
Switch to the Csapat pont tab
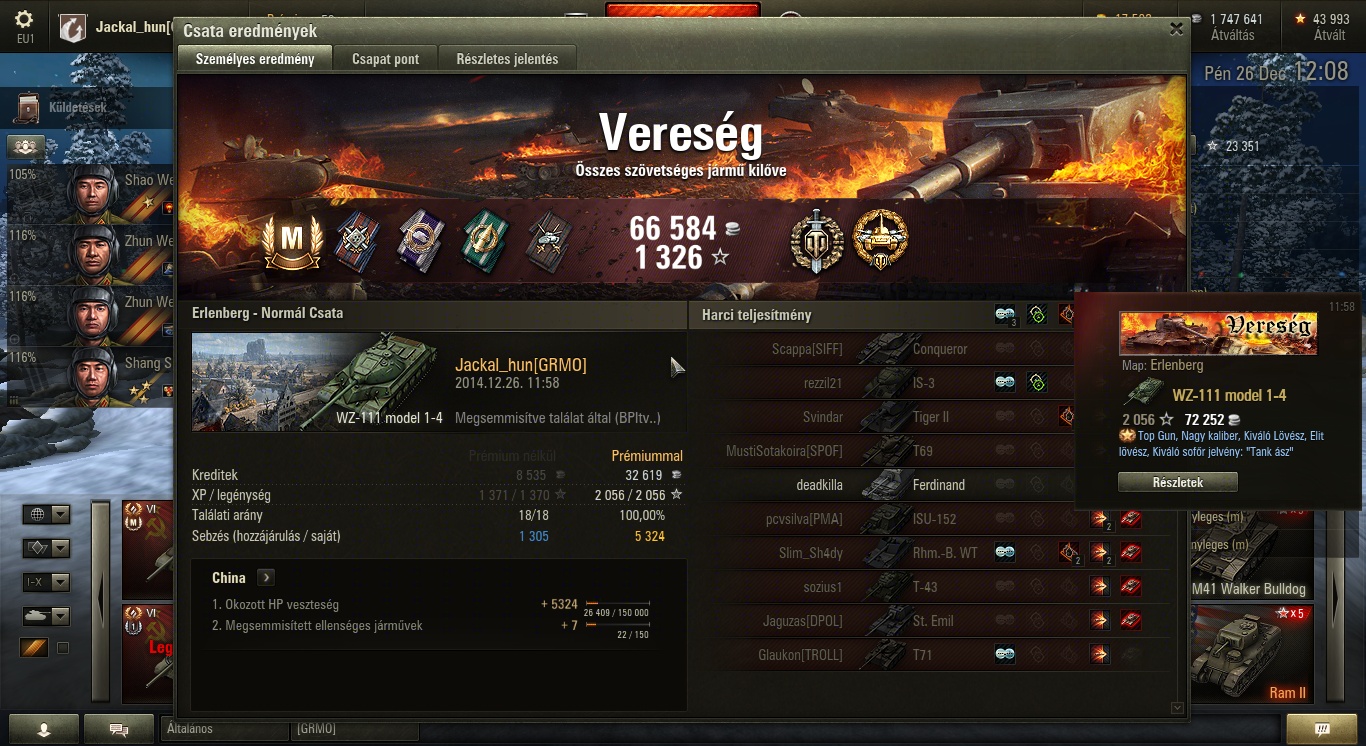[385, 59]
